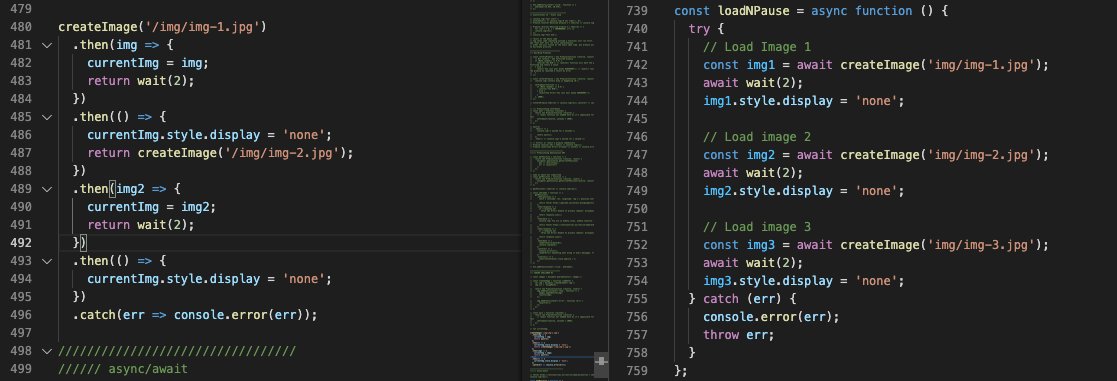Click 'throw err;' on line 757
Screen dimensions: 1117x381
pyautogui.click(x=738, y=335)
